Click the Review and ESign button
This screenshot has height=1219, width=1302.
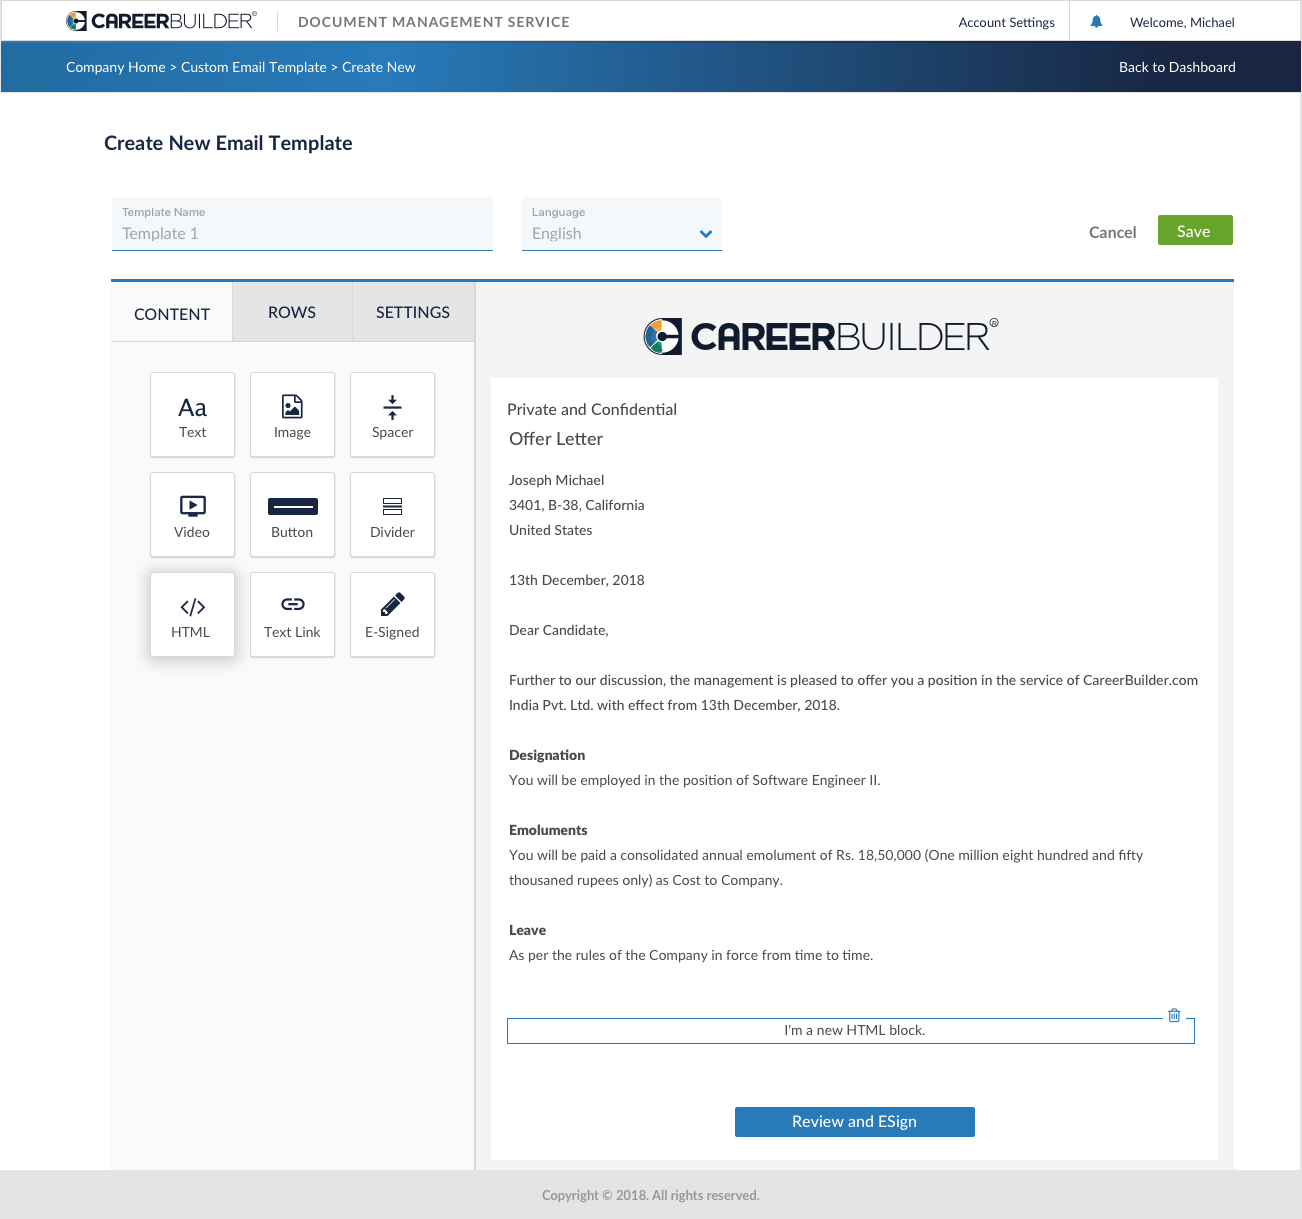pyautogui.click(x=855, y=1122)
